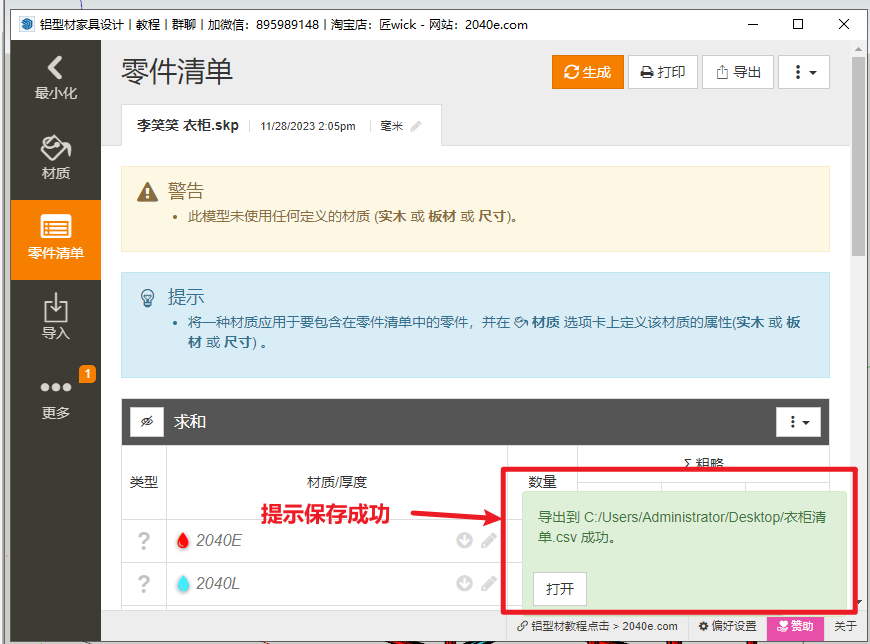
Task: Click the edit pencil on the 2040L row
Action: 488,584
